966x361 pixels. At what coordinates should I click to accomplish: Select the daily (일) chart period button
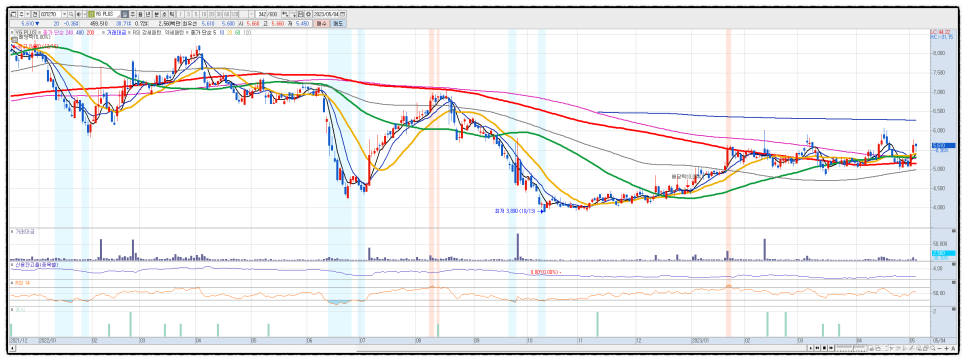coord(124,14)
